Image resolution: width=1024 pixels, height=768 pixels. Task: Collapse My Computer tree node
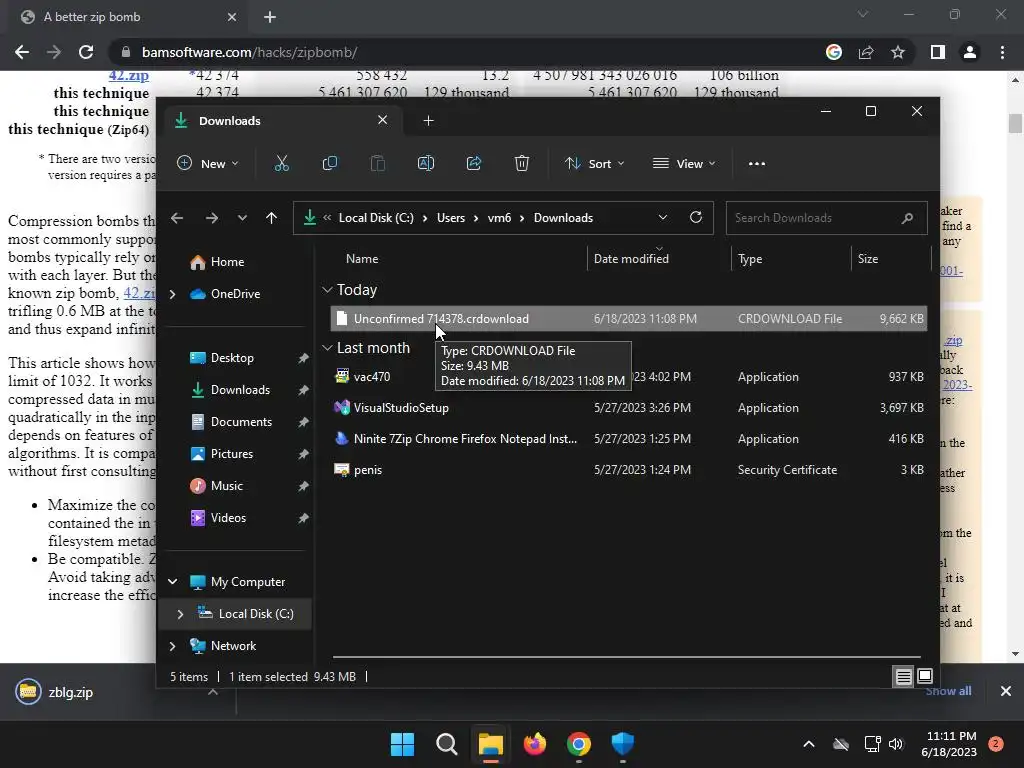(x=172, y=582)
